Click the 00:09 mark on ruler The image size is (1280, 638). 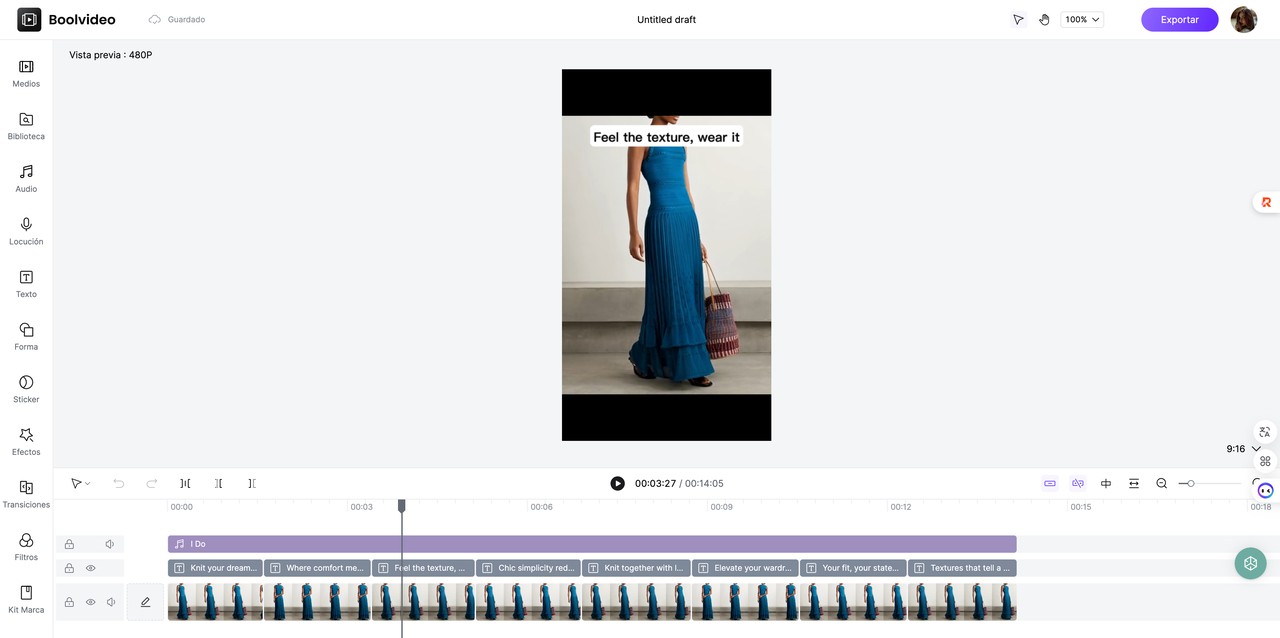pyautogui.click(x=721, y=507)
